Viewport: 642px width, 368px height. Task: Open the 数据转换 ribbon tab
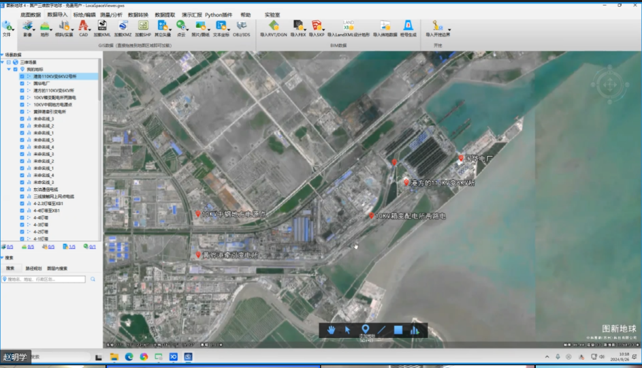coord(138,15)
